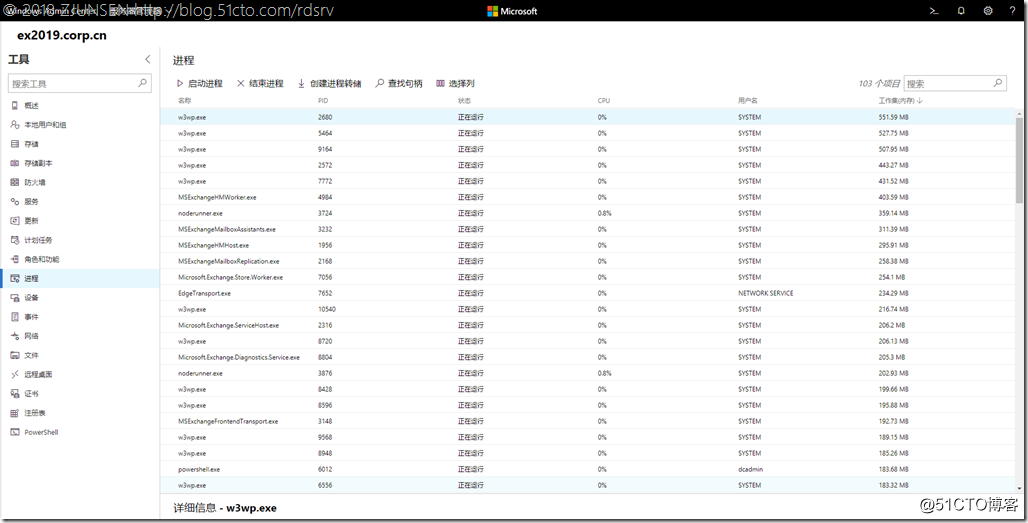Select Microsoft.Exchange.ServiceHost.exe row
This screenshot has width=1028, height=523.
587,325
